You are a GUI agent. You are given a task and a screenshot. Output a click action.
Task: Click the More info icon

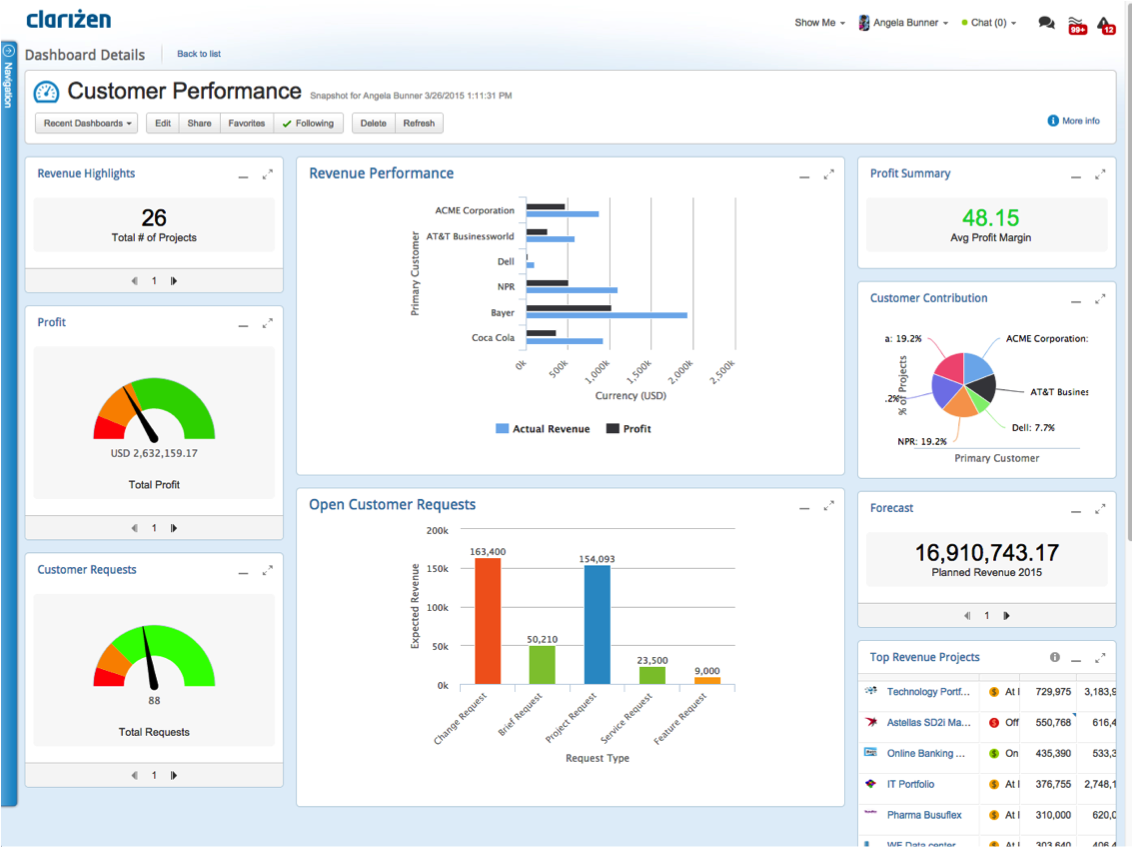point(1051,120)
